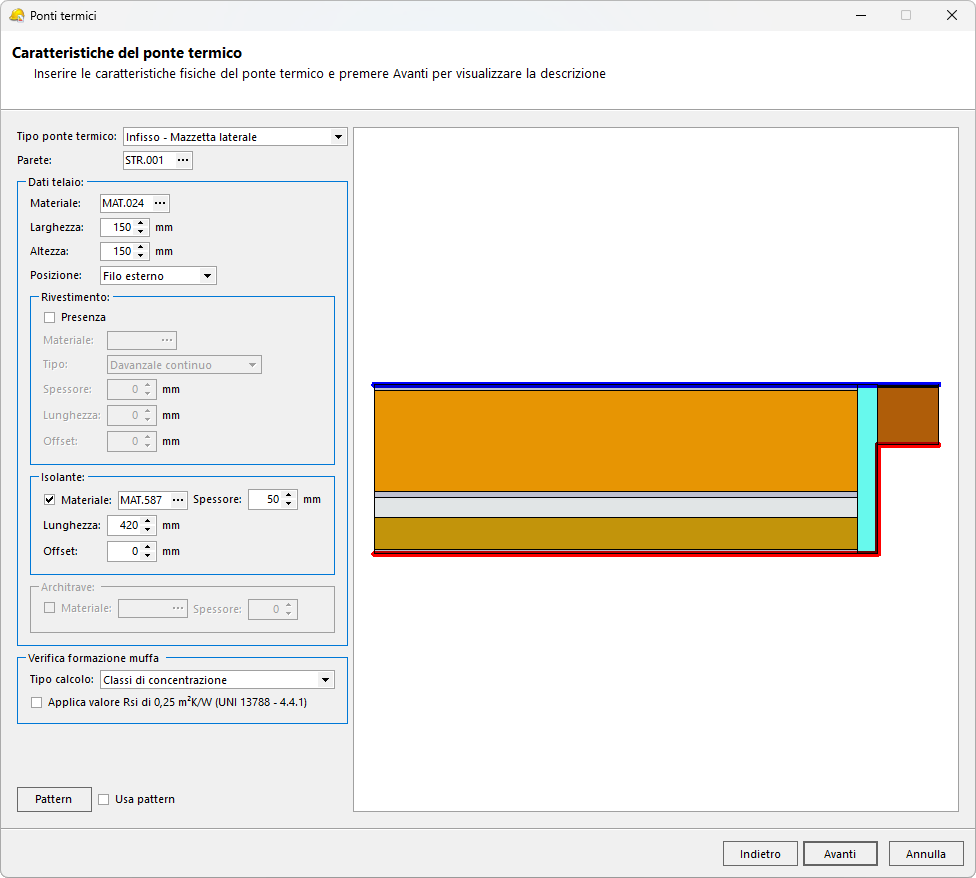Check Applica valore Rsi di 0,25 option

point(37,703)
